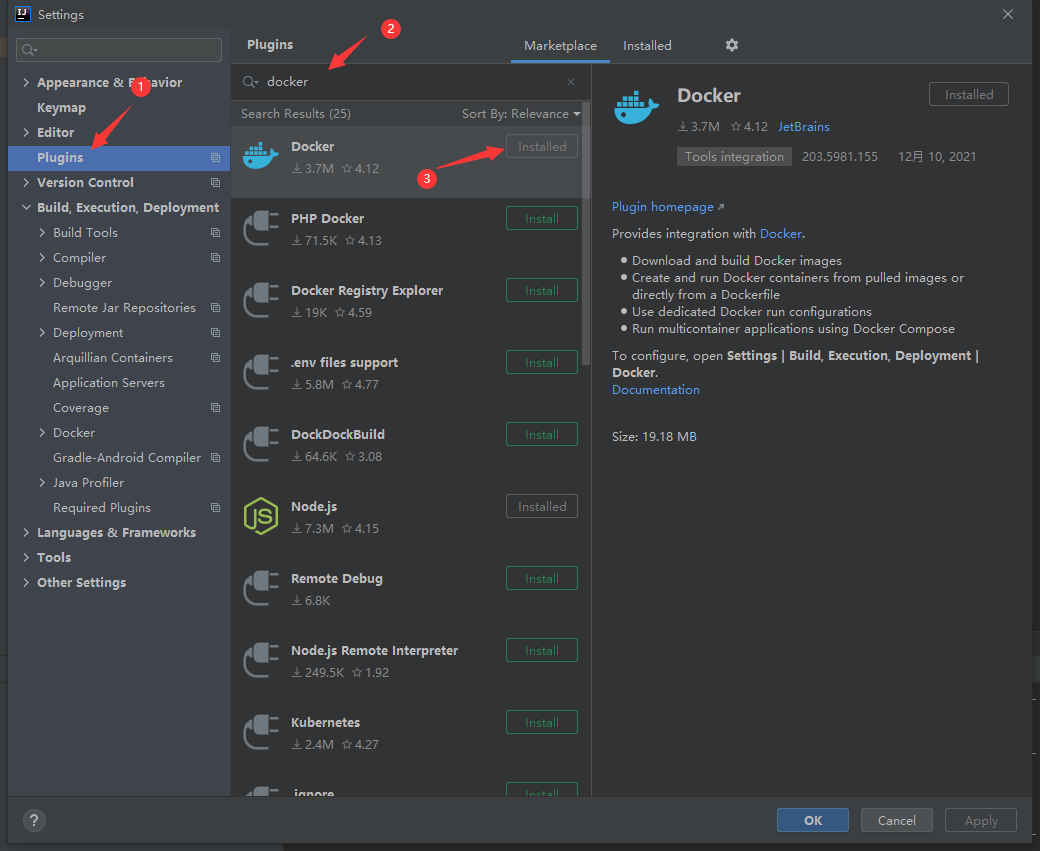Image resolution: width=1040 pixels, height=851 pixels.
Task: Switch to the Installed tab
Action: [647, 46]
